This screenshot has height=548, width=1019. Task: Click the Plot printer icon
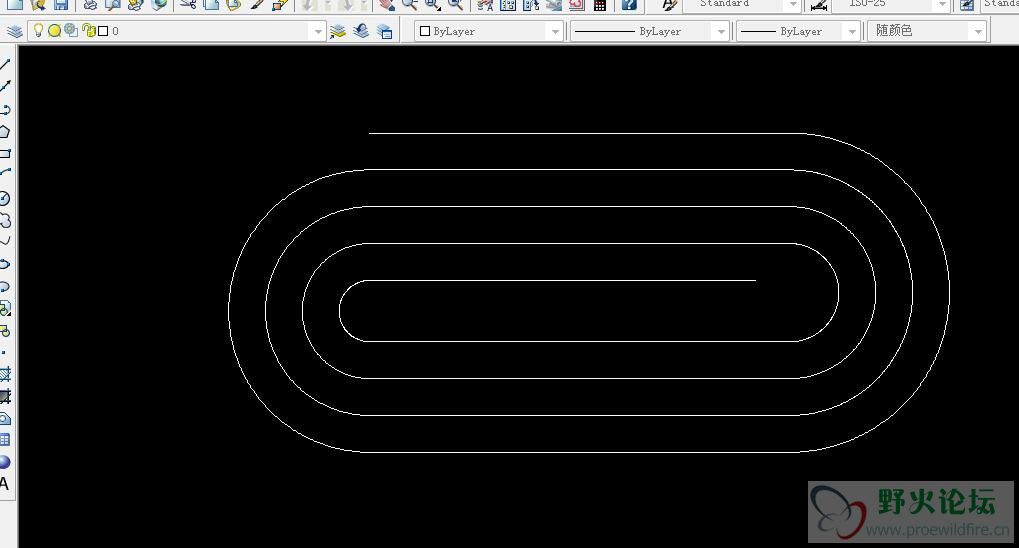coord(90,5)
